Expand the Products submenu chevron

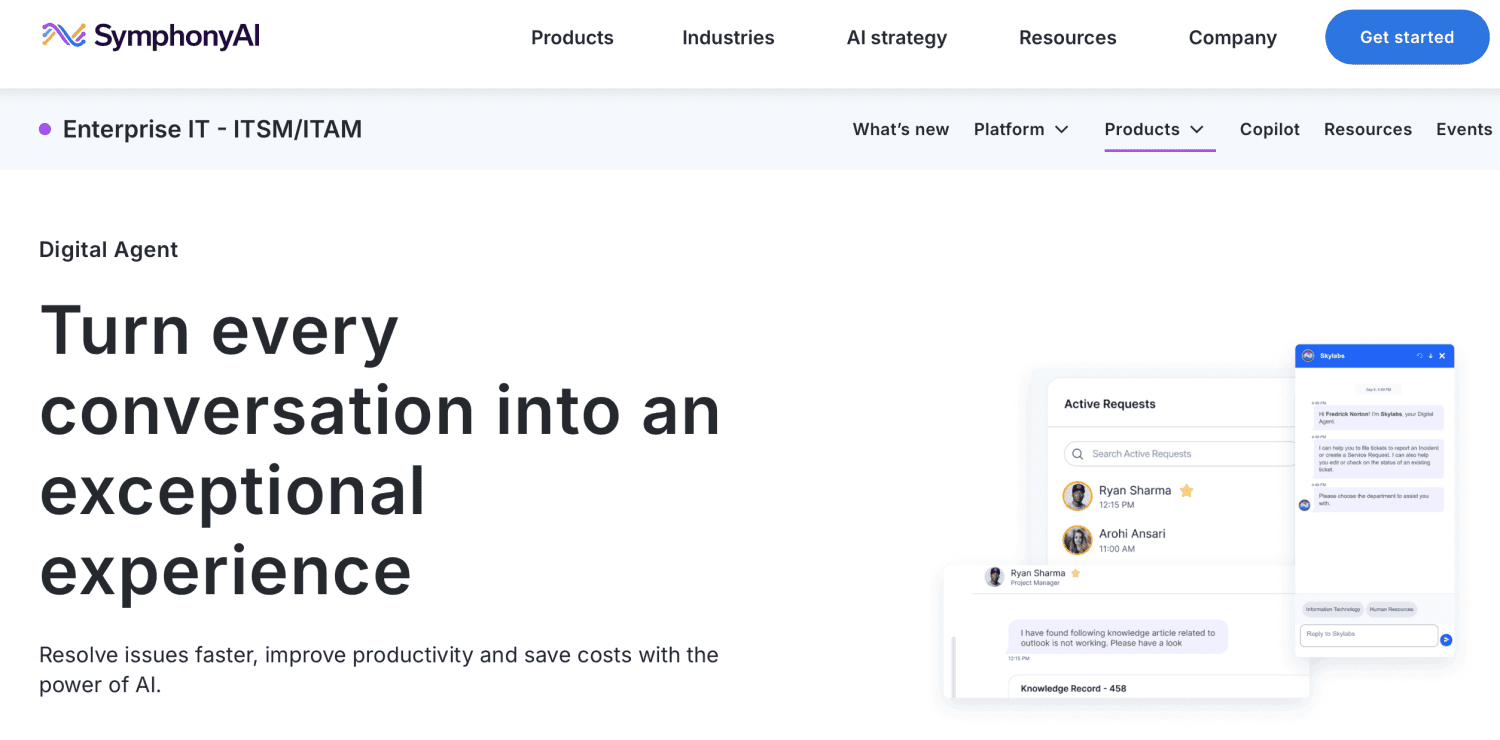[x=1197, y=129]
